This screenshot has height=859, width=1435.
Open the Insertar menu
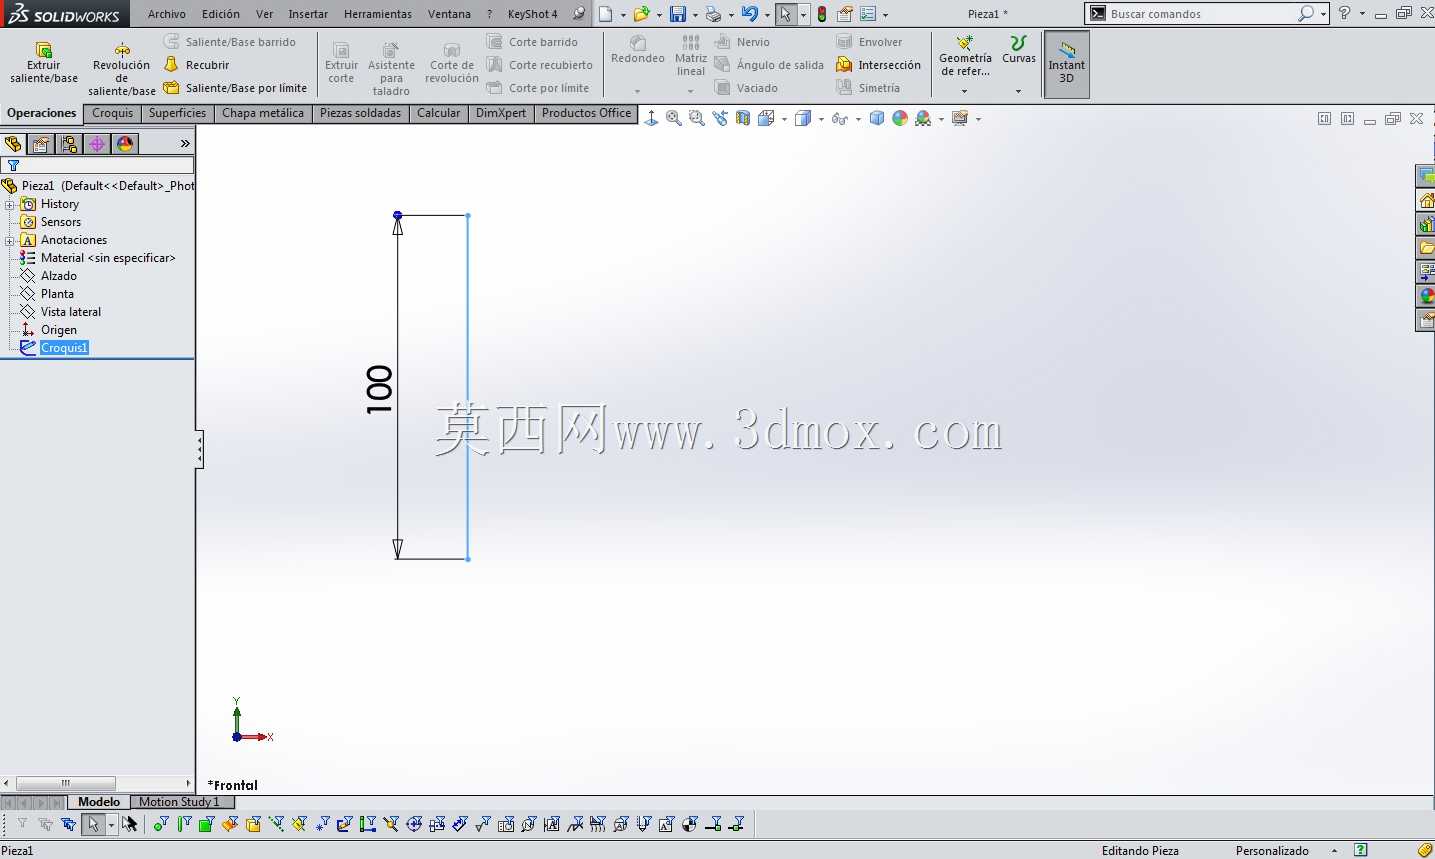(x=308, y=14)
